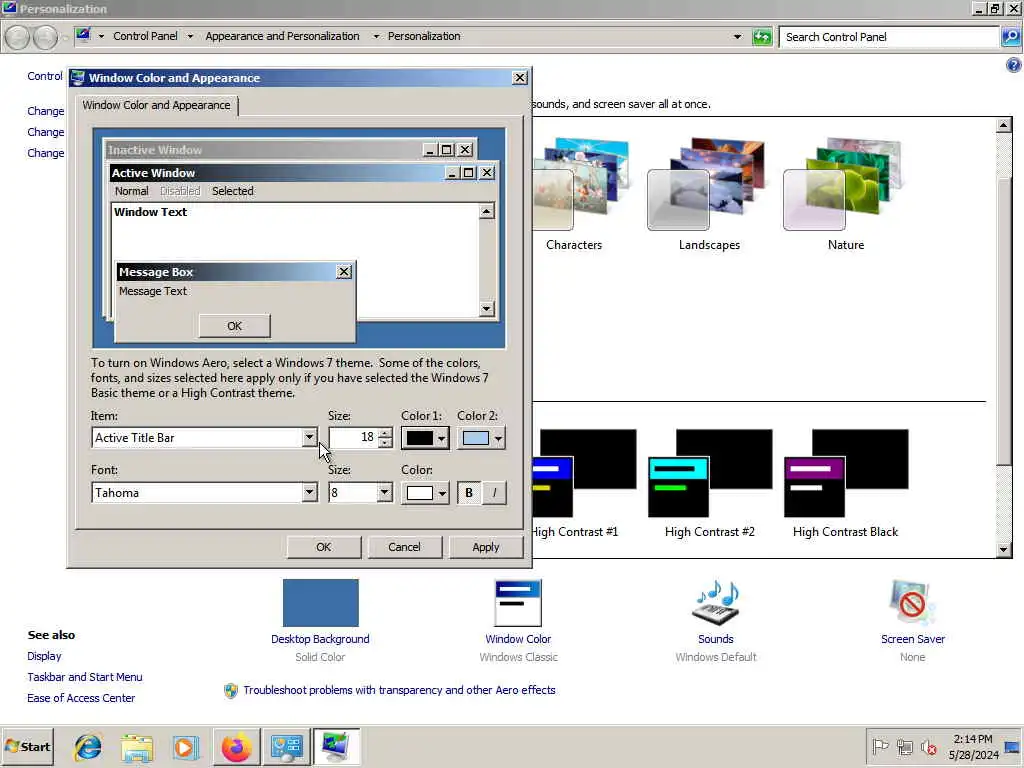This screenshot has height=768, width=1024.
Task: Click the Personalization taskbar icon
Action: [x=336, y=746]
